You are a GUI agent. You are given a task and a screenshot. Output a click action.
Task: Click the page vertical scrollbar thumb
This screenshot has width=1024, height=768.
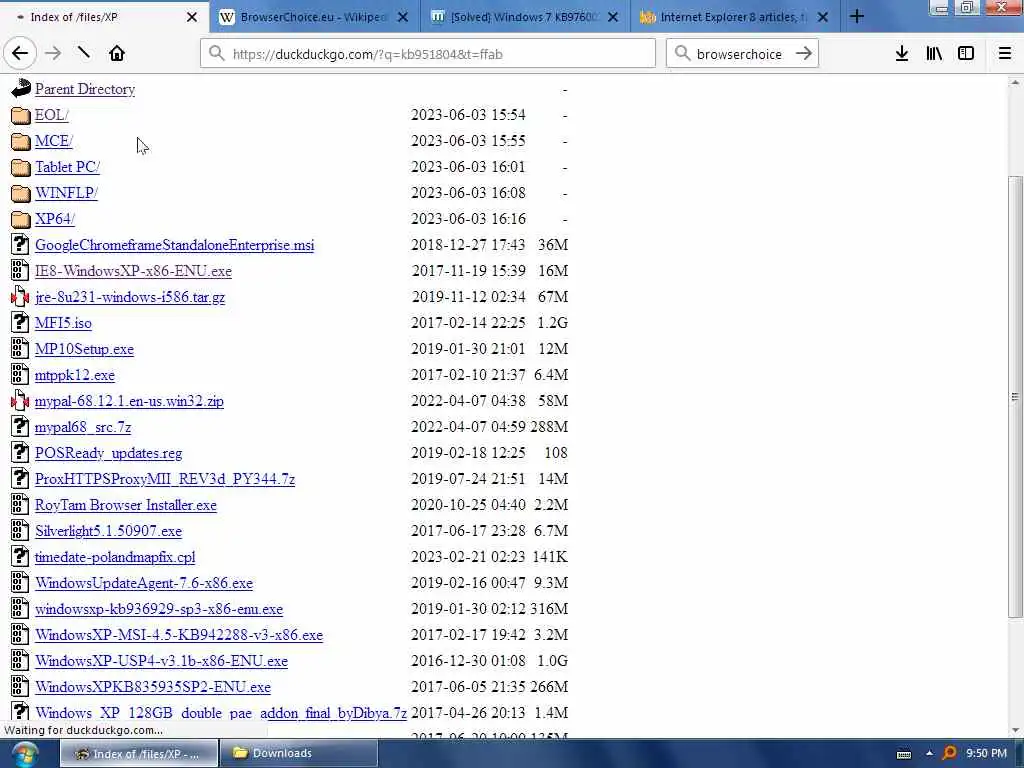pos(1015,396)
